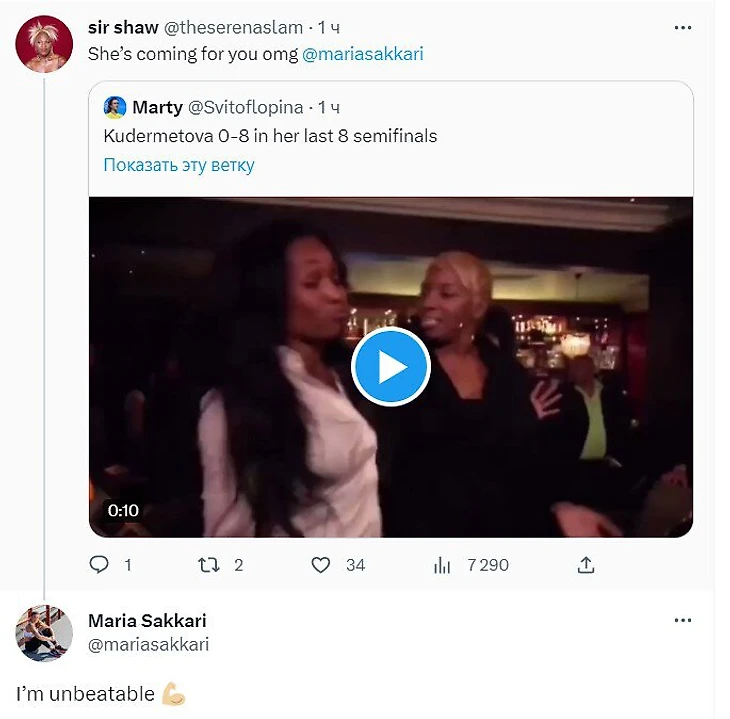730x719 pixels.
Task: Click the @mariasakkari handle under name
Action: tap(148, 645)
